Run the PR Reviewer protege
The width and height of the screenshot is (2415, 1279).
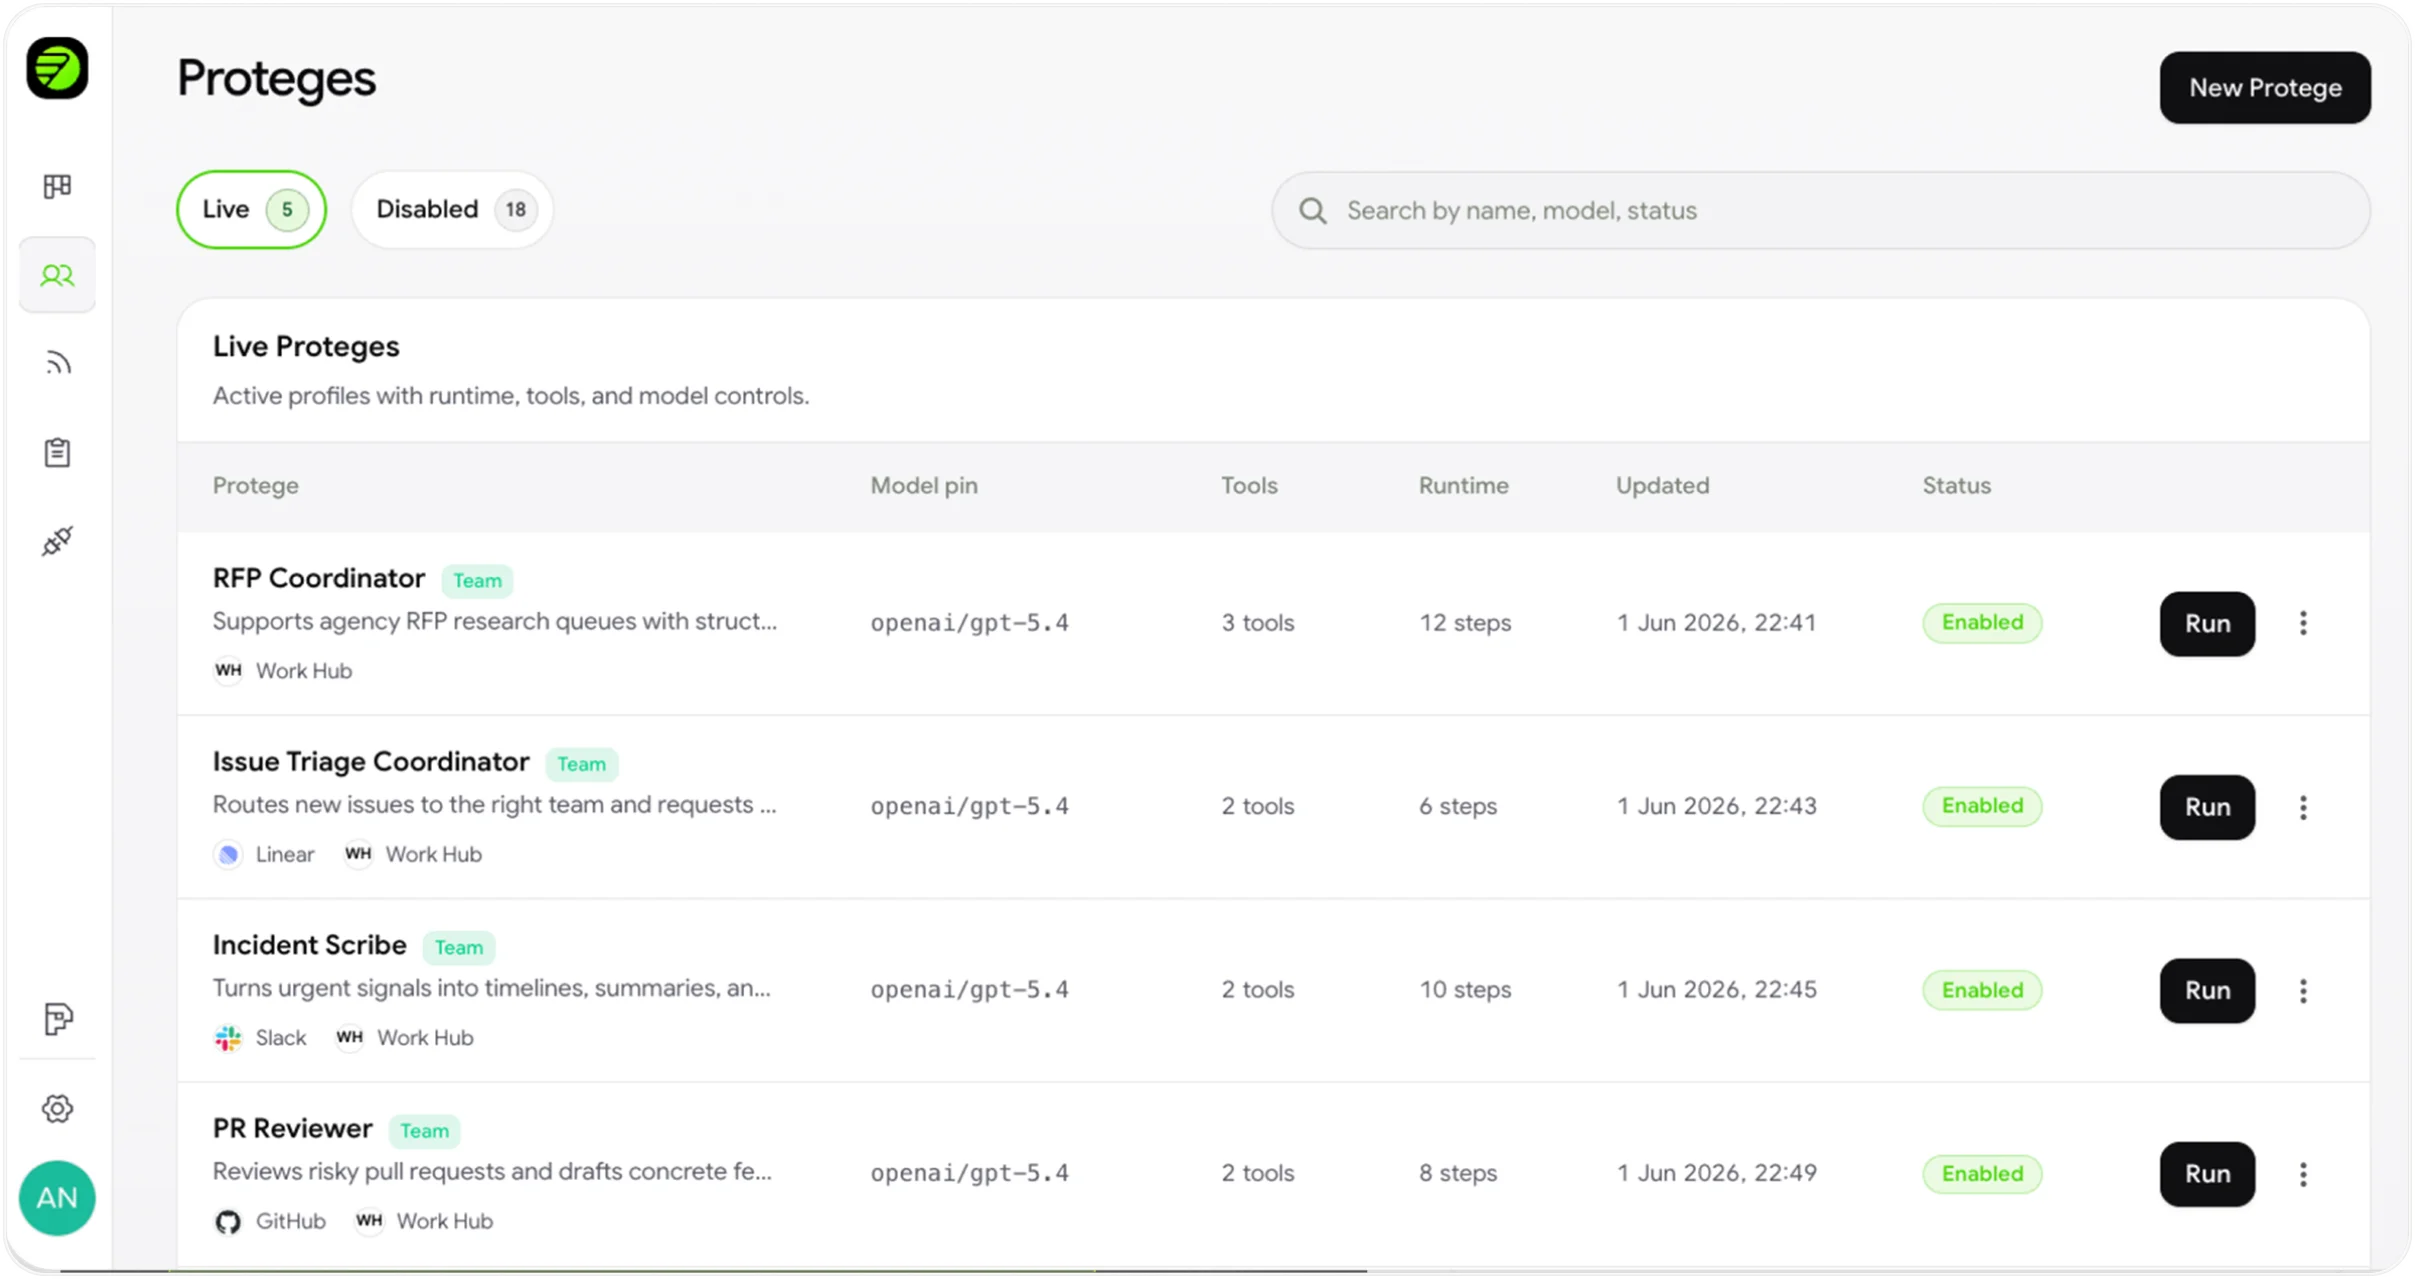[2207, 1174]
